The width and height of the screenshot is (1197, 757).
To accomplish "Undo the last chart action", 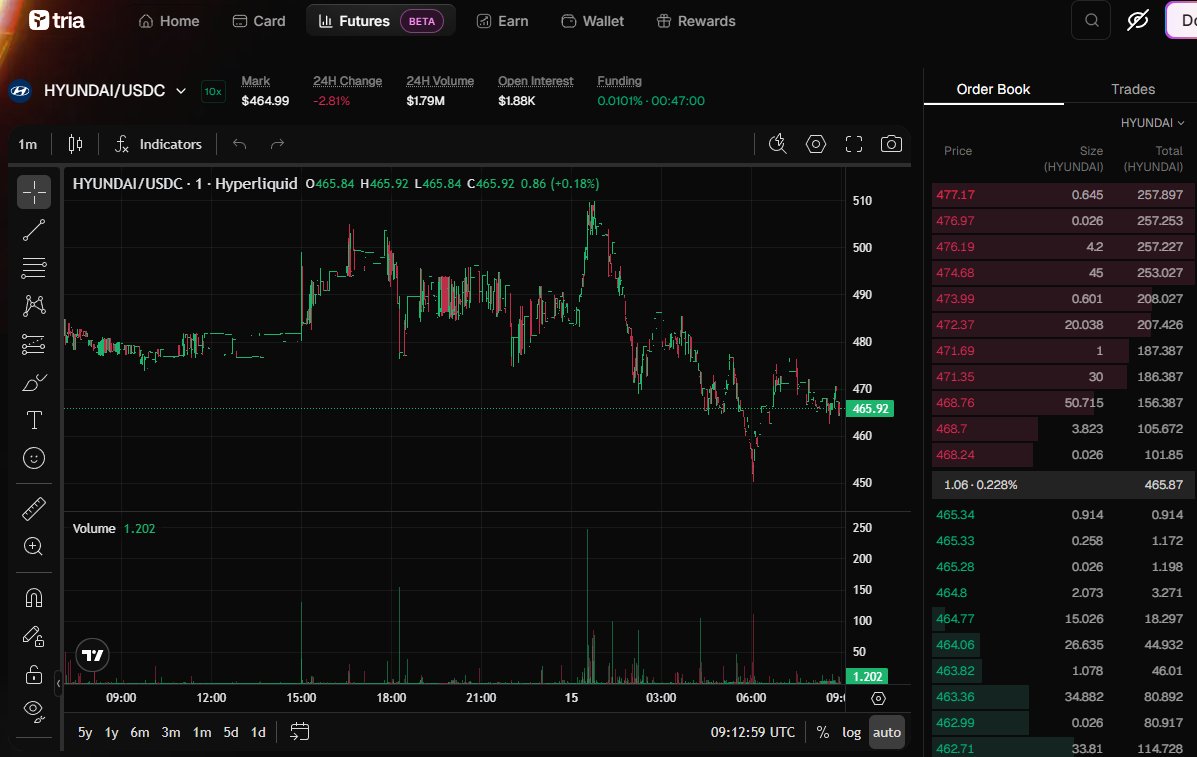I will pos(240,144).
